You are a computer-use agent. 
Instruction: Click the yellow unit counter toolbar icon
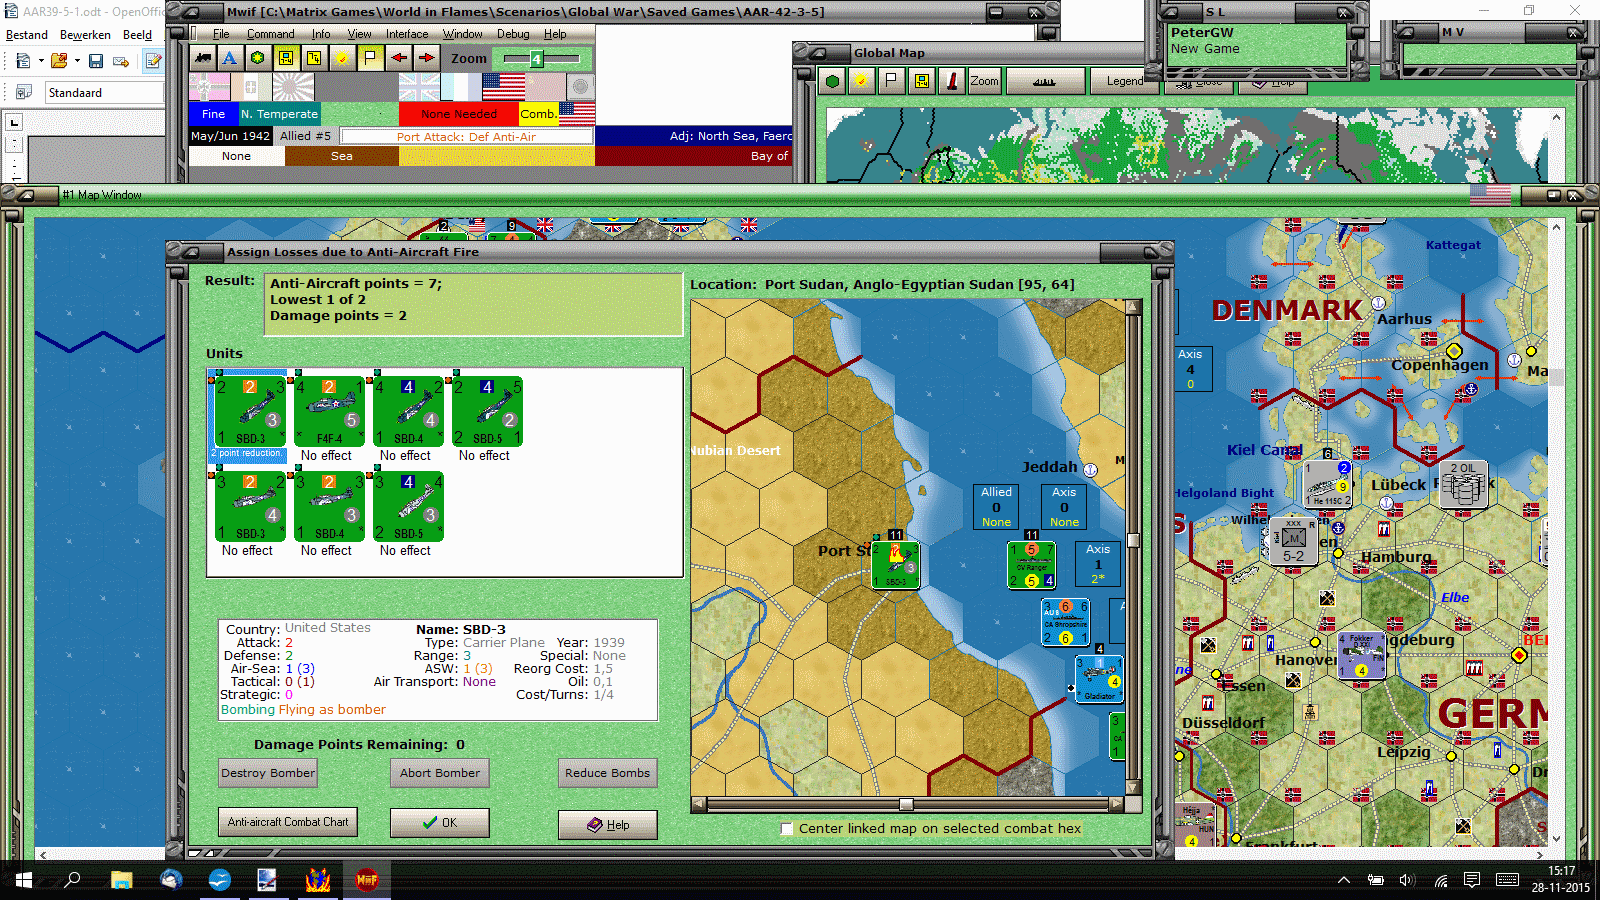pyautogui.click(x=286, y=58)
